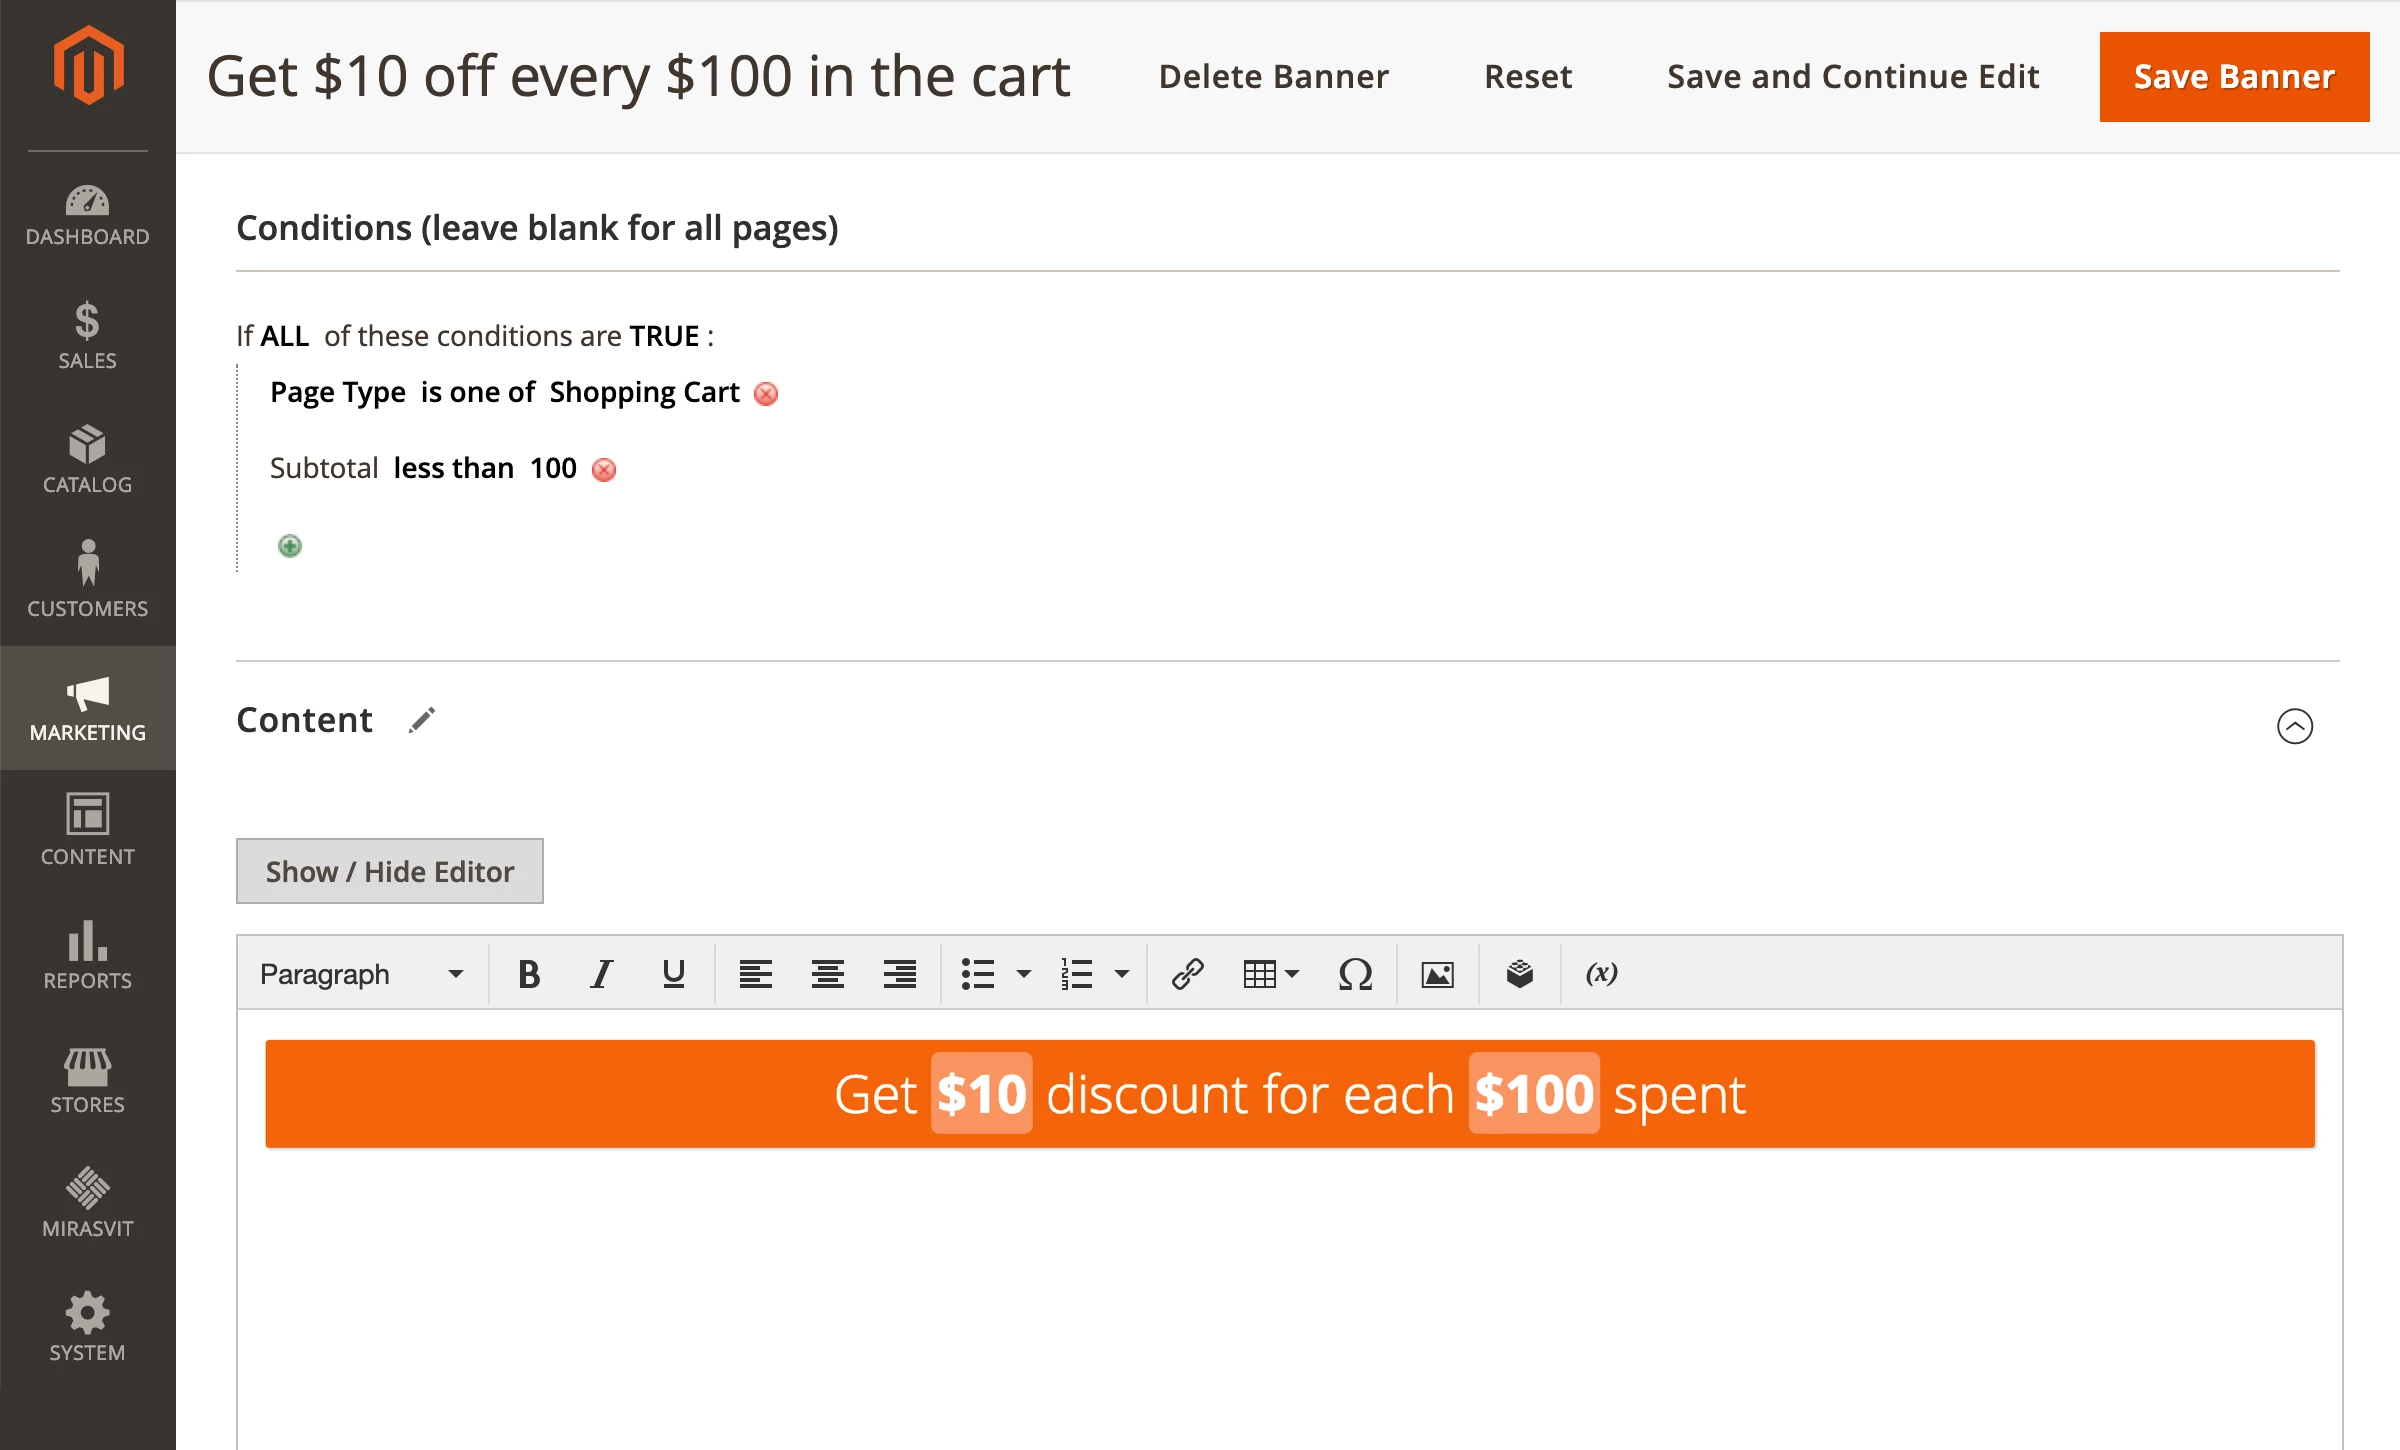Open special character Omega tool
The height and width of the screenshot is (1450, 2400).
click(1355, 974)
